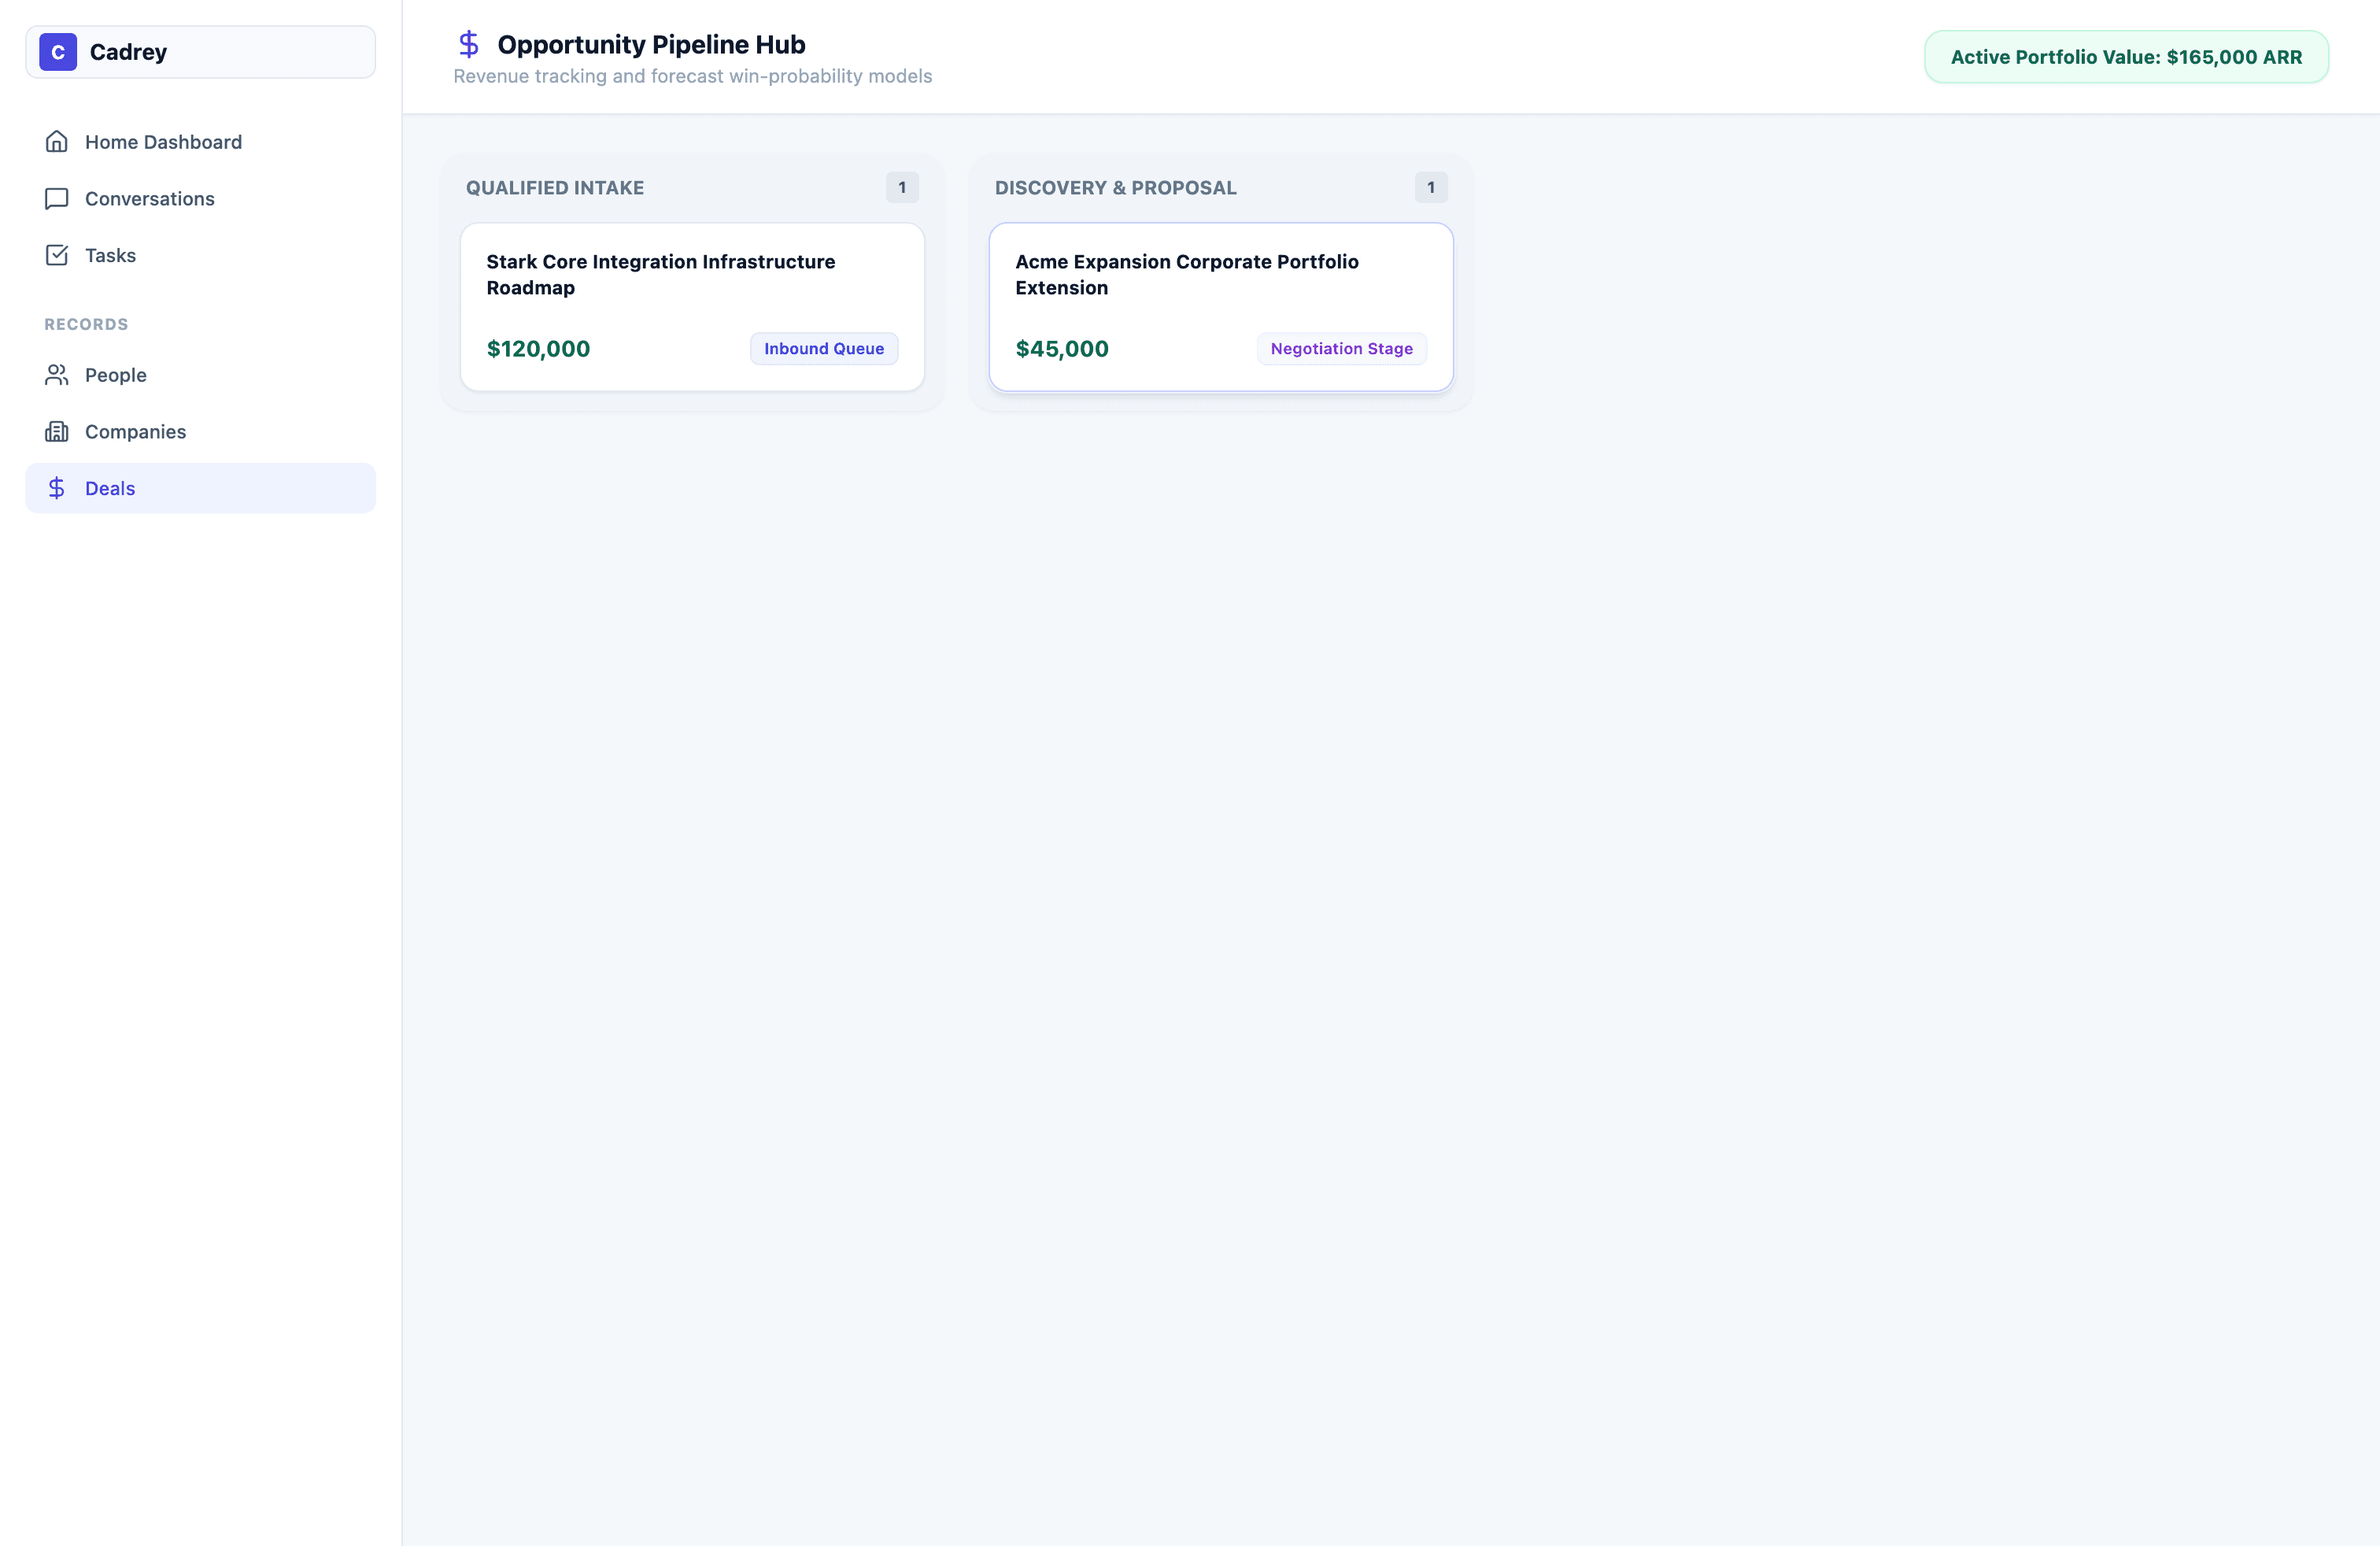Click the dollar icon beside Opportunity Pipeline Hub

[468, 44]
